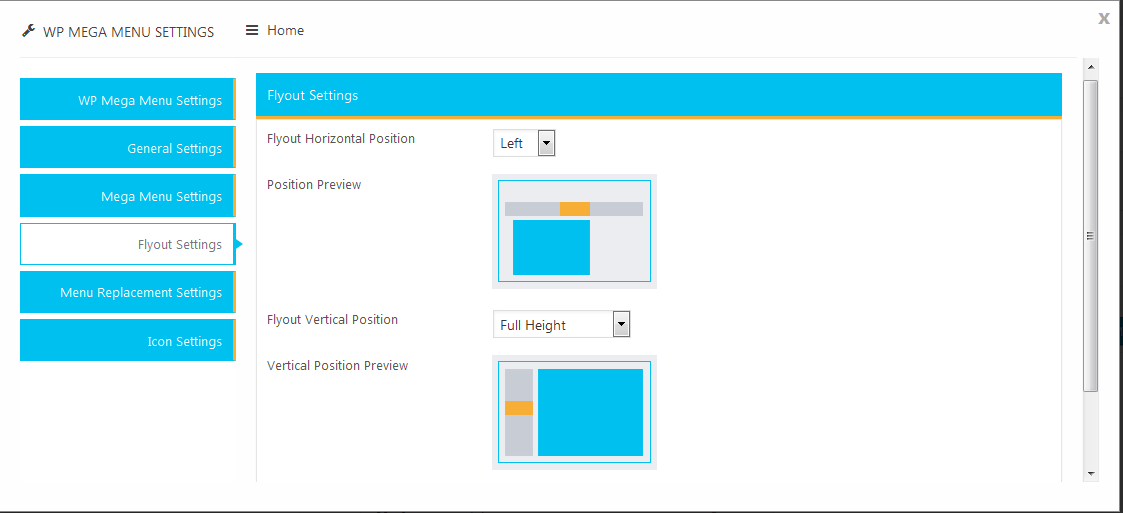
Task: Open the WP Mega Menu Settings tab
Action: tap(127, 100)
